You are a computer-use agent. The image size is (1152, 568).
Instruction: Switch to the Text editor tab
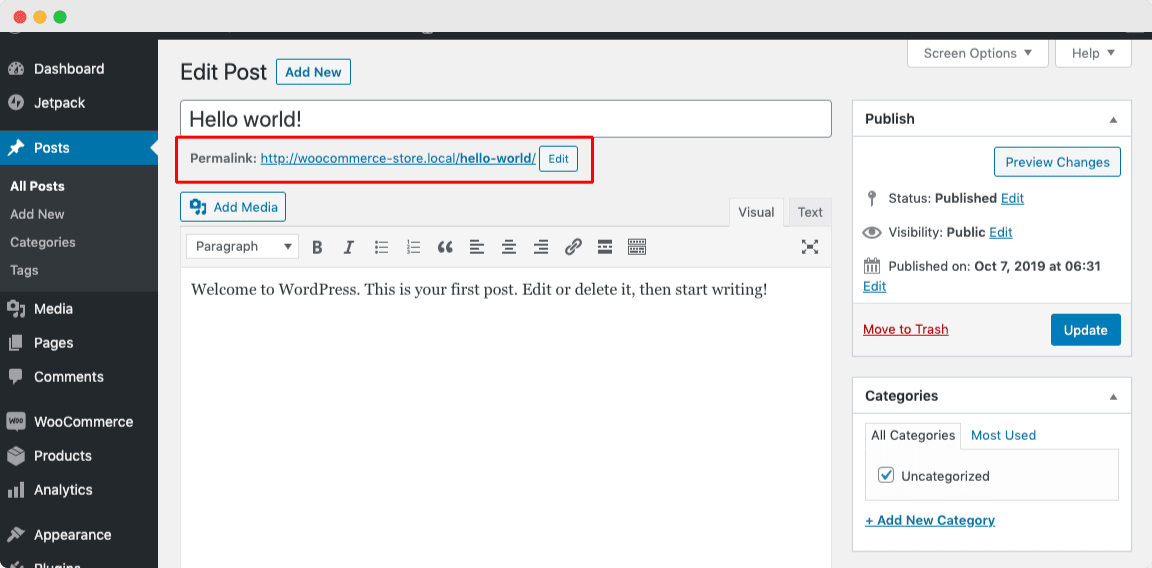point(810,212)
